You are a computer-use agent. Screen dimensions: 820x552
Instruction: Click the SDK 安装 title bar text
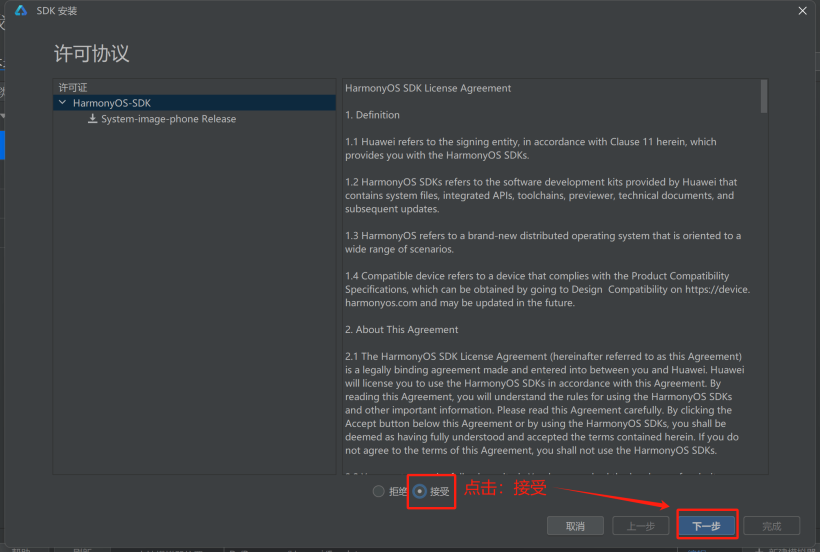click(56, 11)
